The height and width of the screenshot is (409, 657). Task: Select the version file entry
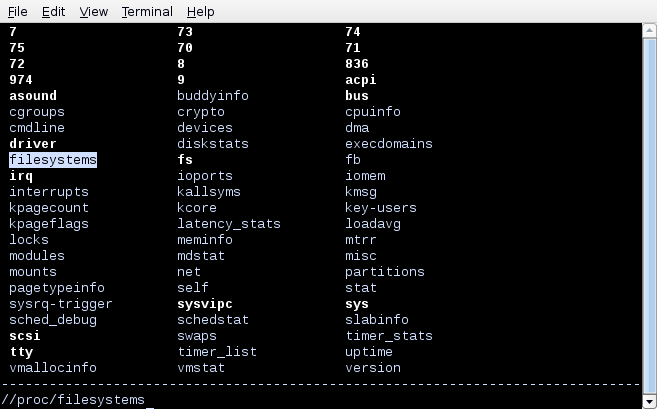372,368
